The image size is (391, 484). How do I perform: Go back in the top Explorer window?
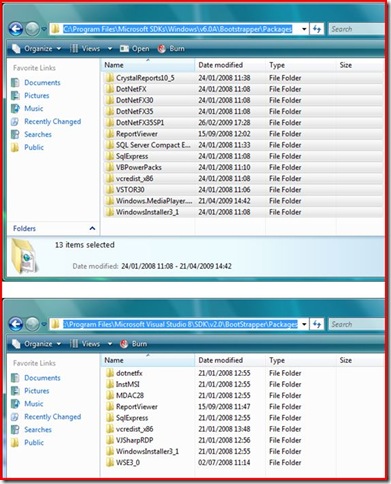[16, 29]
